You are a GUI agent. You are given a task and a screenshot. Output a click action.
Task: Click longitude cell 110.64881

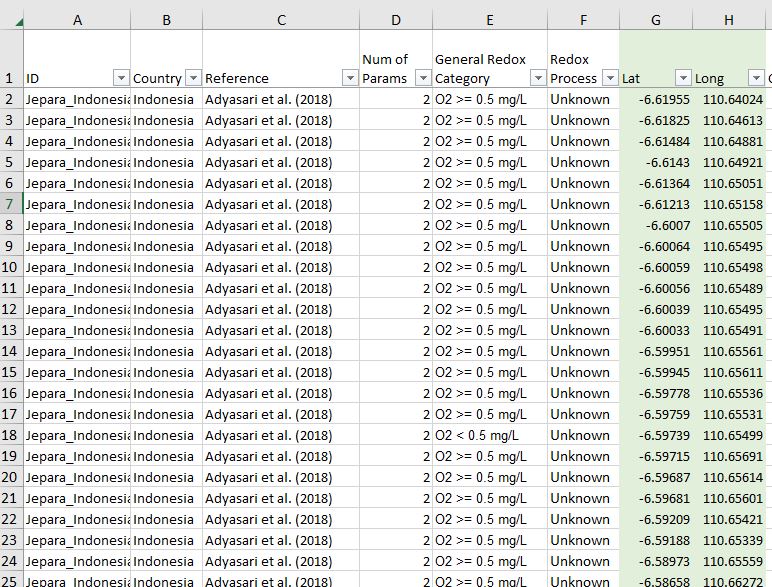click(x=729, y=141)
